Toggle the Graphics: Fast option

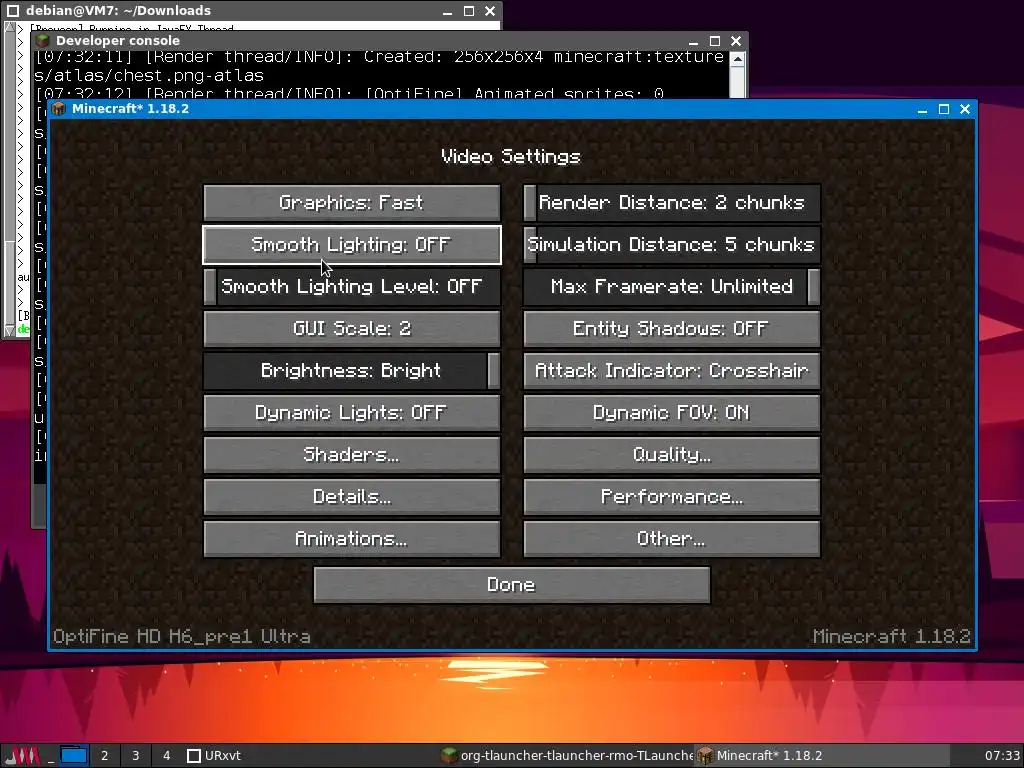352,202
